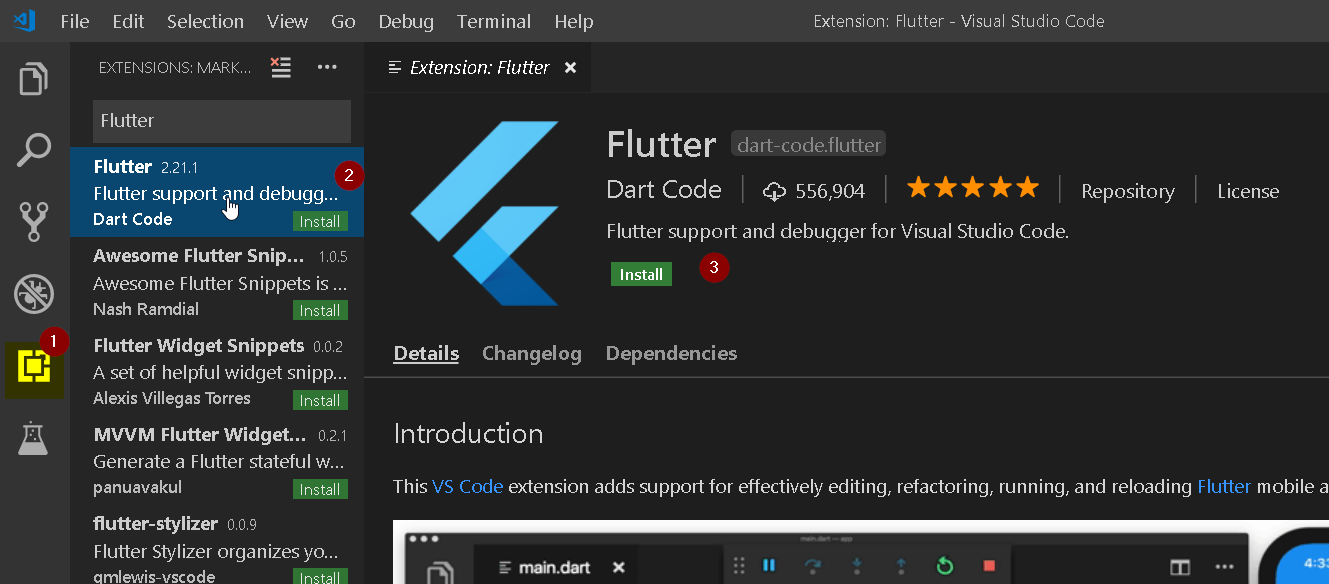Click the EXTENSIONS: MARK... sidebar title
Screen dimensions: 1329x584
click(175, 67)
